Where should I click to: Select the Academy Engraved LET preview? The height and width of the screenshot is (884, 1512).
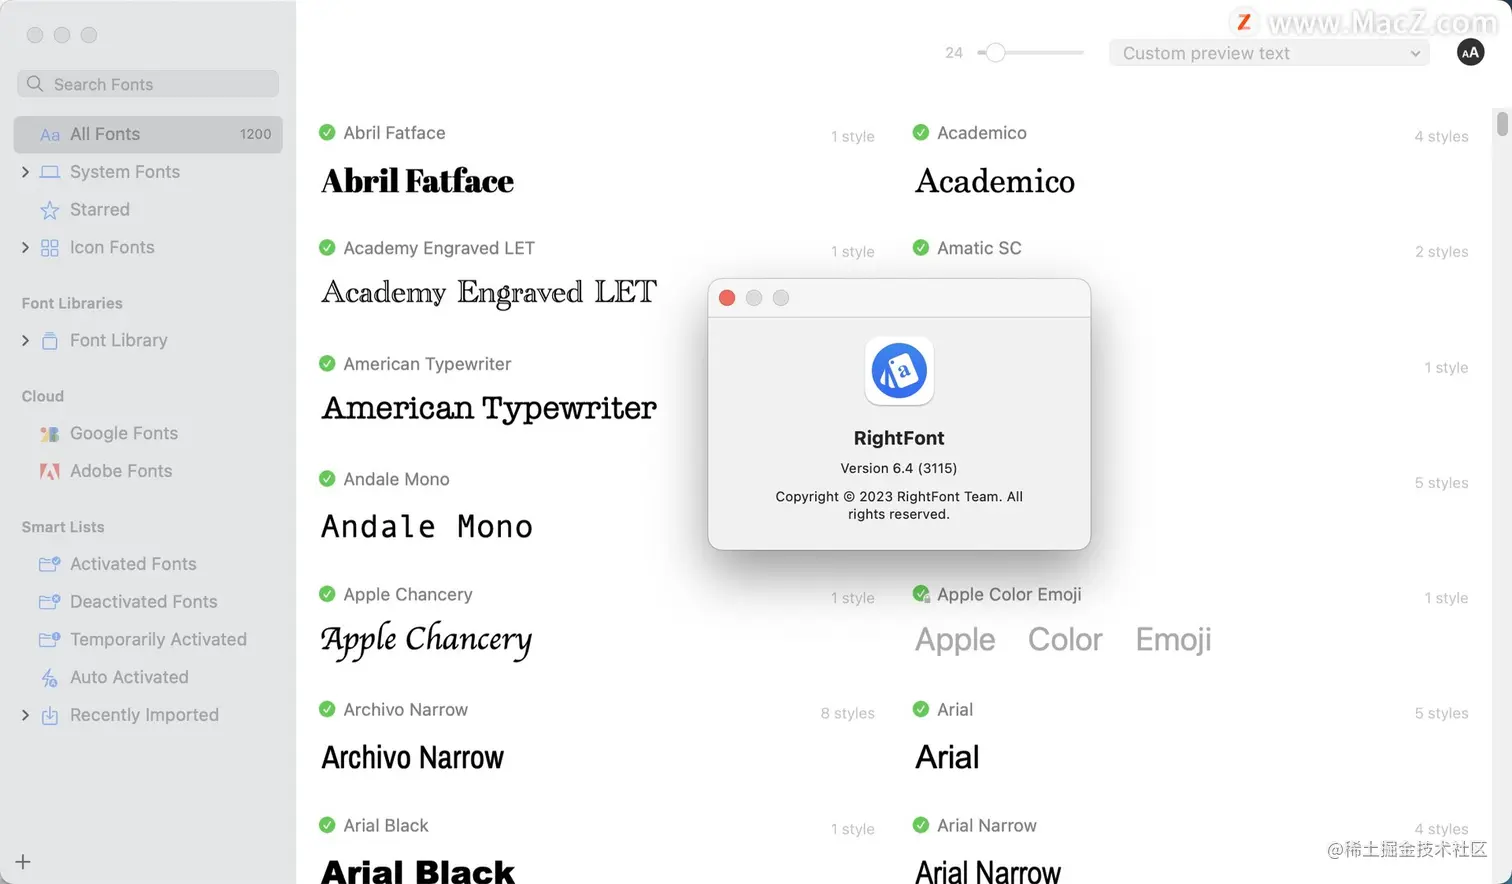489,293
